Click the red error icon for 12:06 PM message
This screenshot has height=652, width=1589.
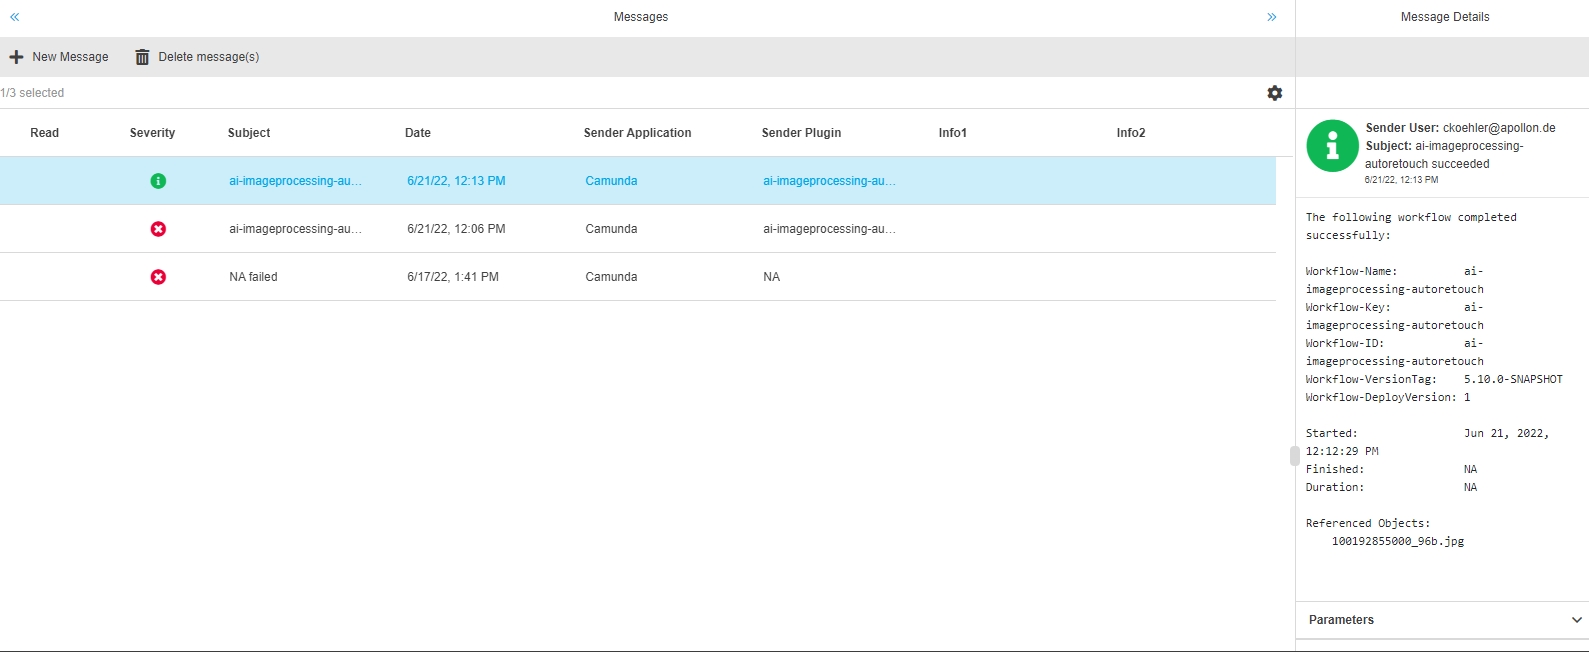tap(158, 229)
